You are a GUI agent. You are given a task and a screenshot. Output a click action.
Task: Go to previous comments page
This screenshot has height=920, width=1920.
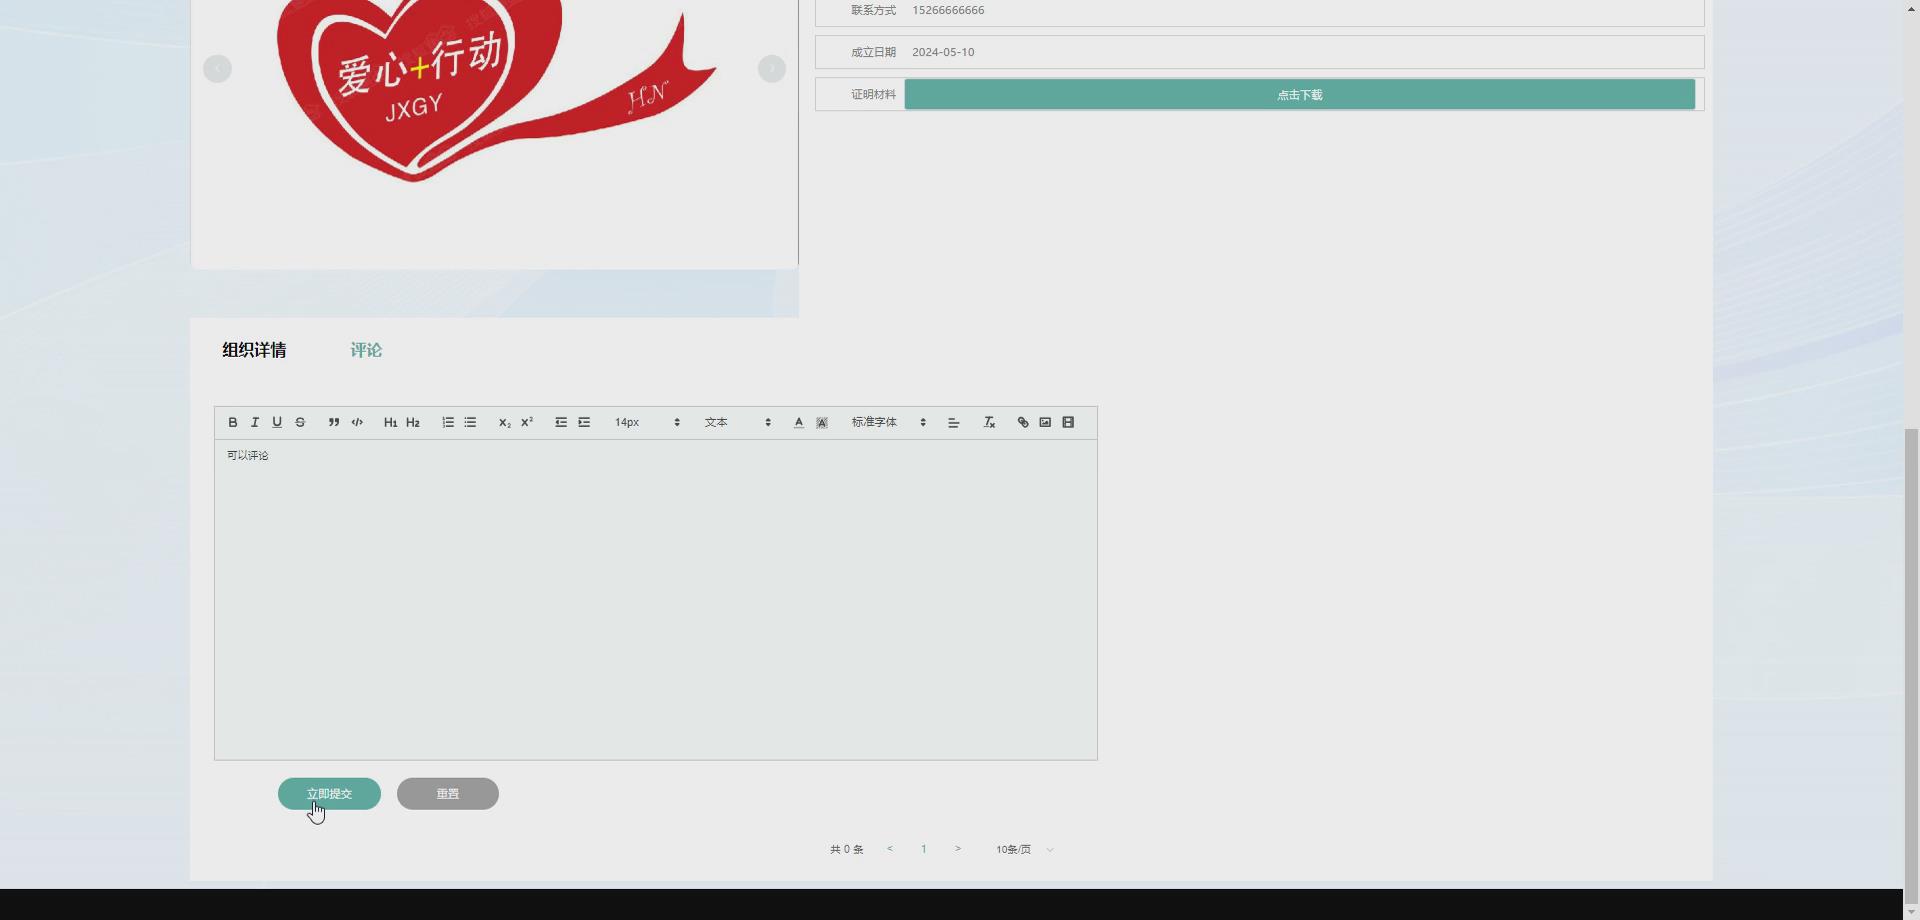coord(890,849)
